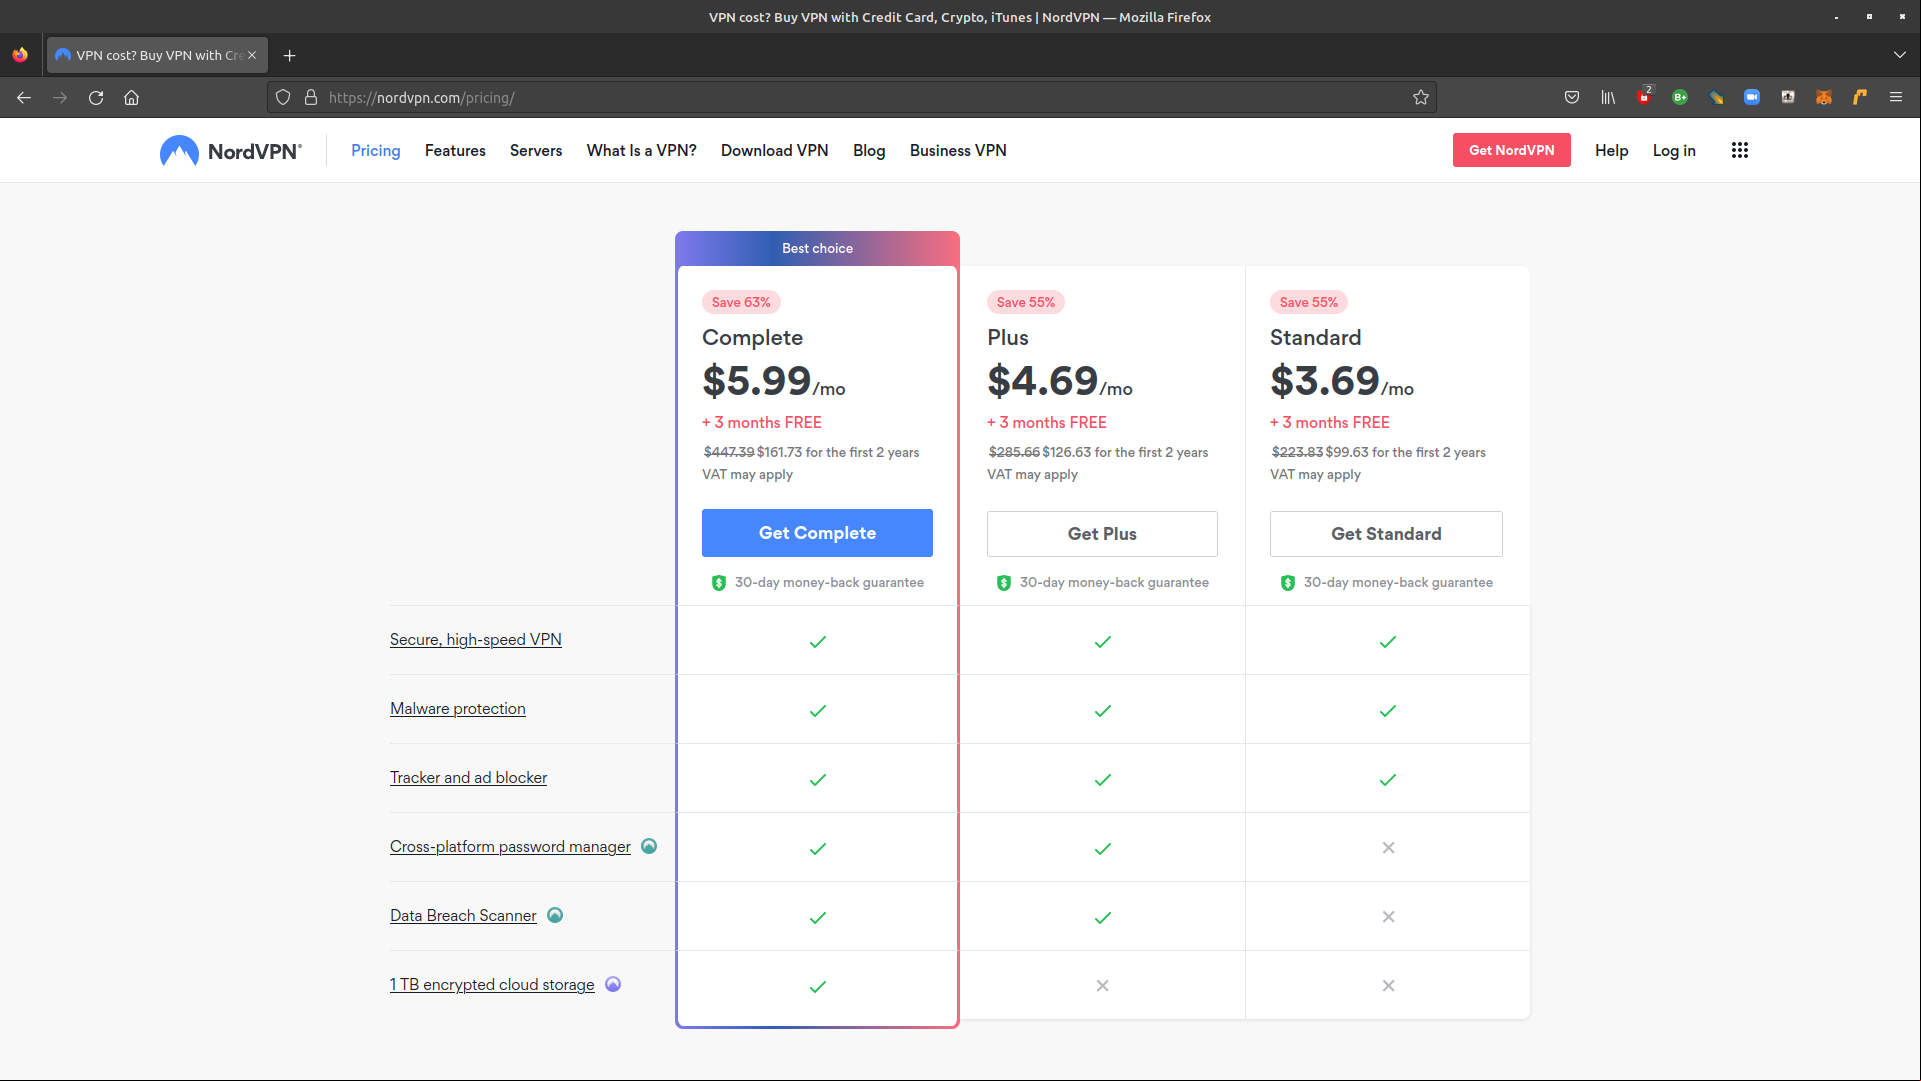
Task: Click NordPass icon beside Data Breach Scanner
Action: (555, 915)
